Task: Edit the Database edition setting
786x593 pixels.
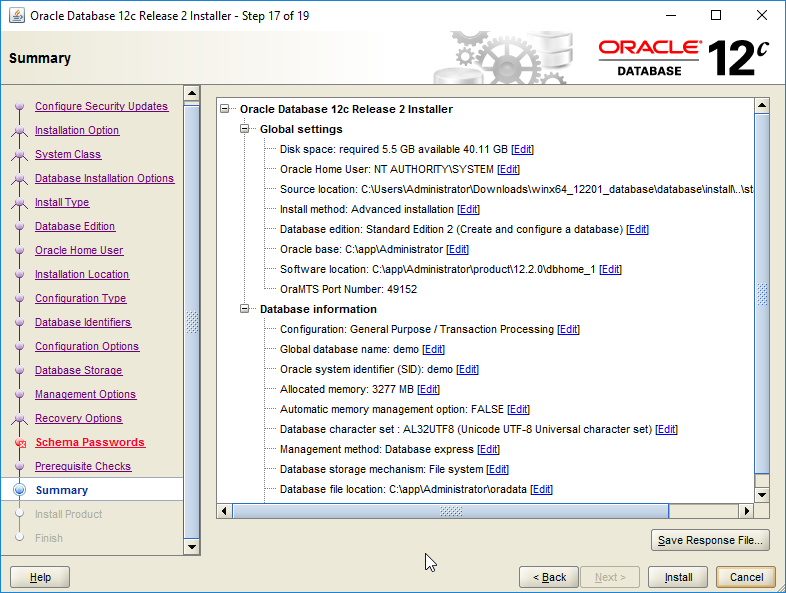Action: coord(637,230)
